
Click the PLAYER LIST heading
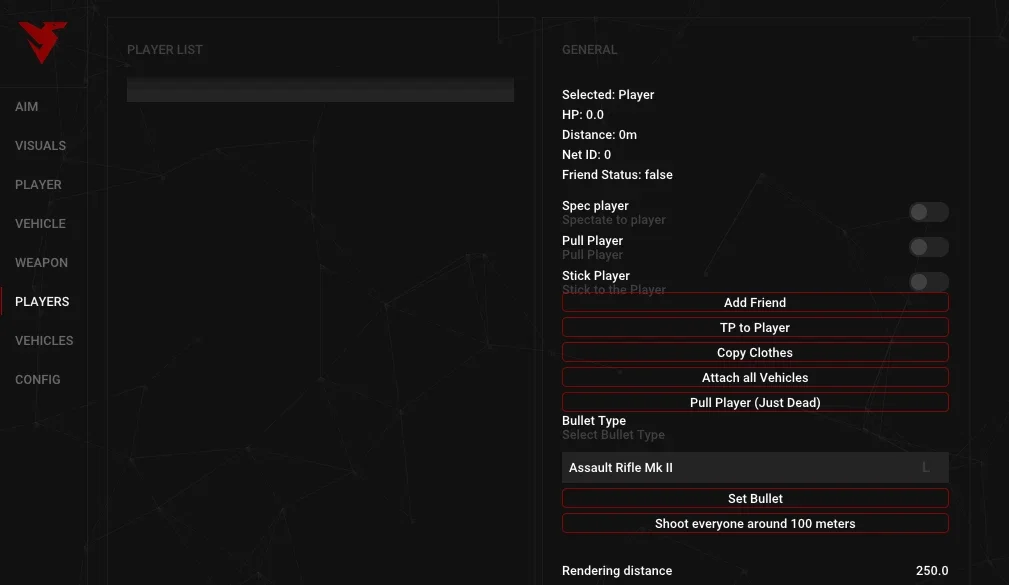(x=165, y=50)
